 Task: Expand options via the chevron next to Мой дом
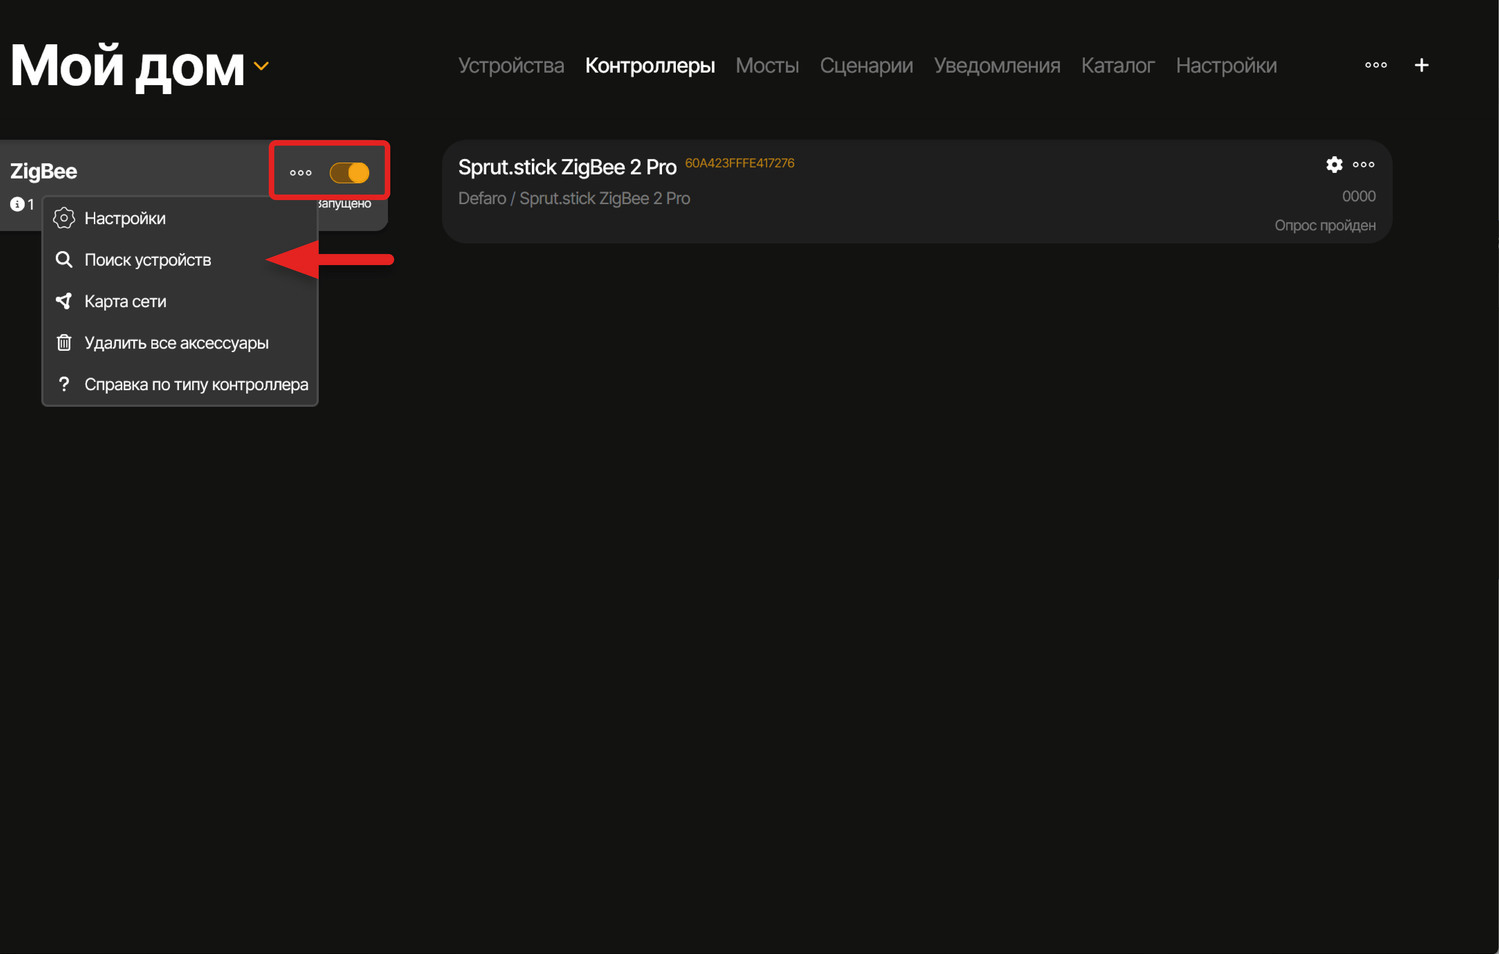point(261,66)
